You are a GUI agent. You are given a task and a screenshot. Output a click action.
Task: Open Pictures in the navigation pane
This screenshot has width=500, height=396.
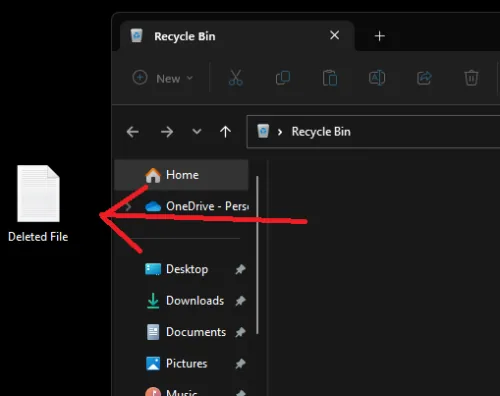[x=181, y=364]
